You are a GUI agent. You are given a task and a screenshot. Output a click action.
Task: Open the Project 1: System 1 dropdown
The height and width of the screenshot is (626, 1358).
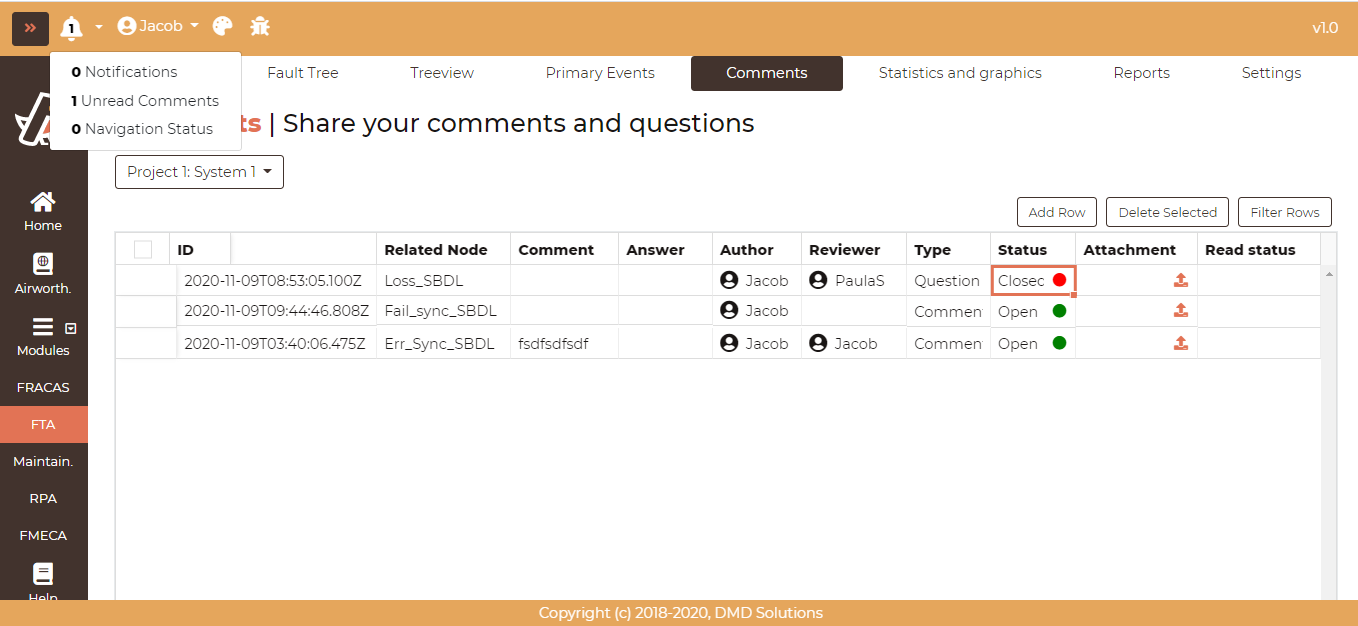[x=199, y=172]
